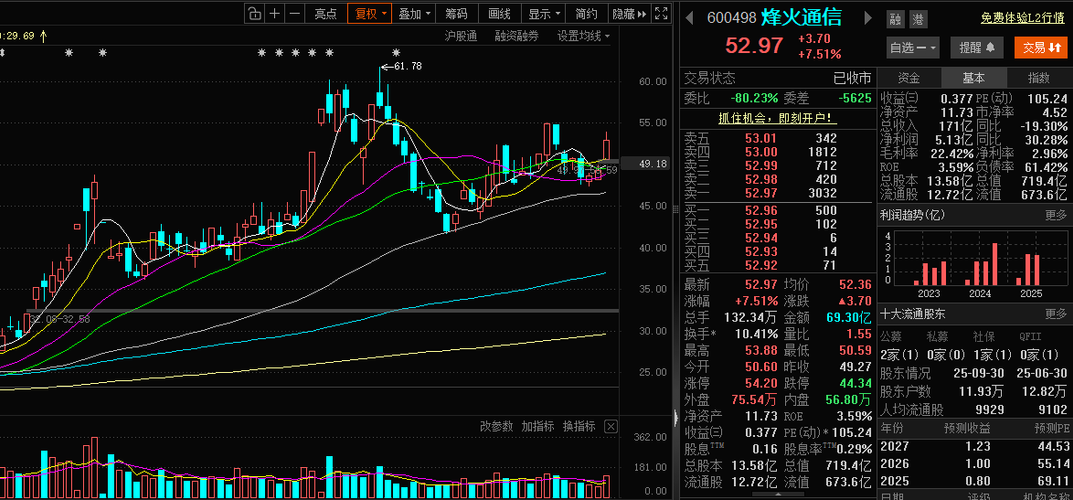The image size is (1073, 500).
Task: Select the 公募 shareholder category
Action: pyautogui.click(x=891, y=336)
